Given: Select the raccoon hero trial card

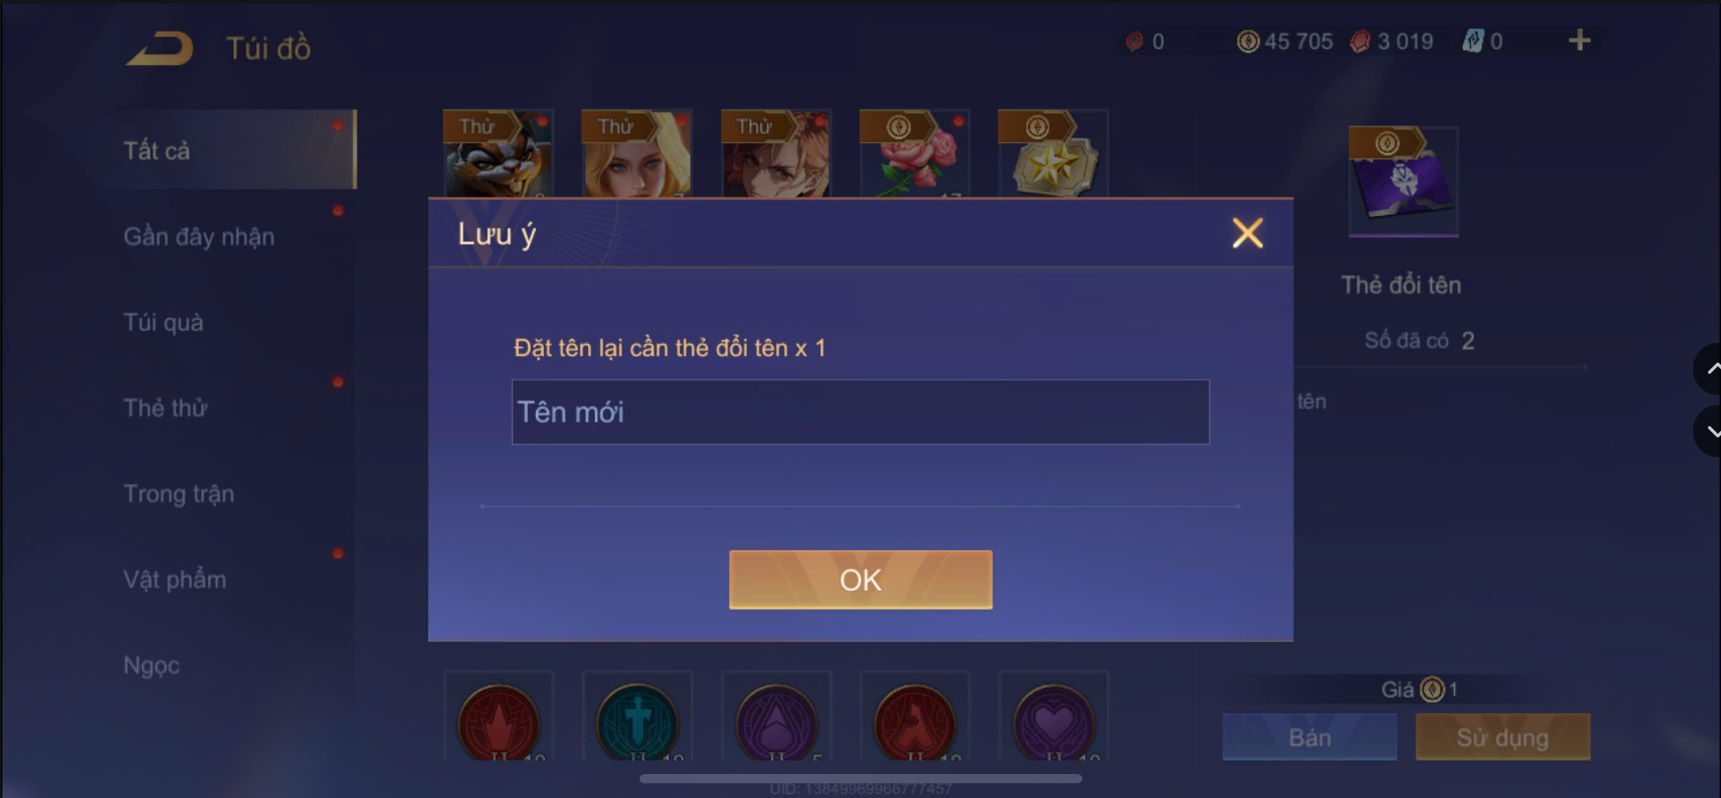Looking at the screenshot, I should pyautogui.click(x=498, y=154).
